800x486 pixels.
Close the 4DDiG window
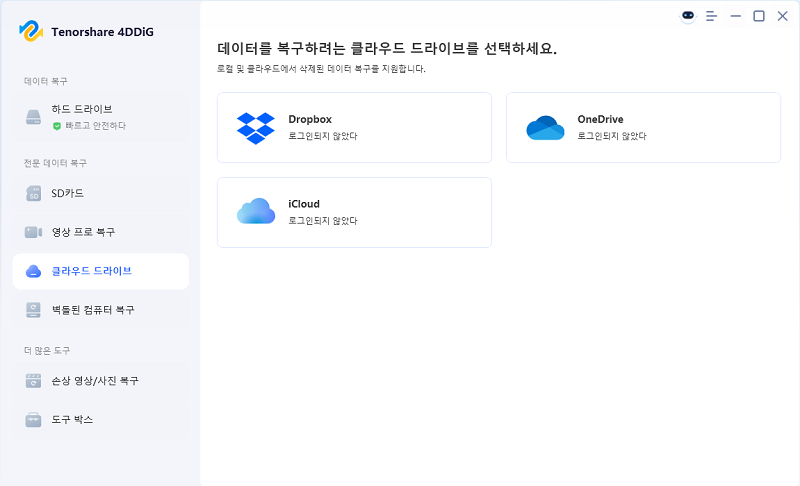tap(782, 16)
